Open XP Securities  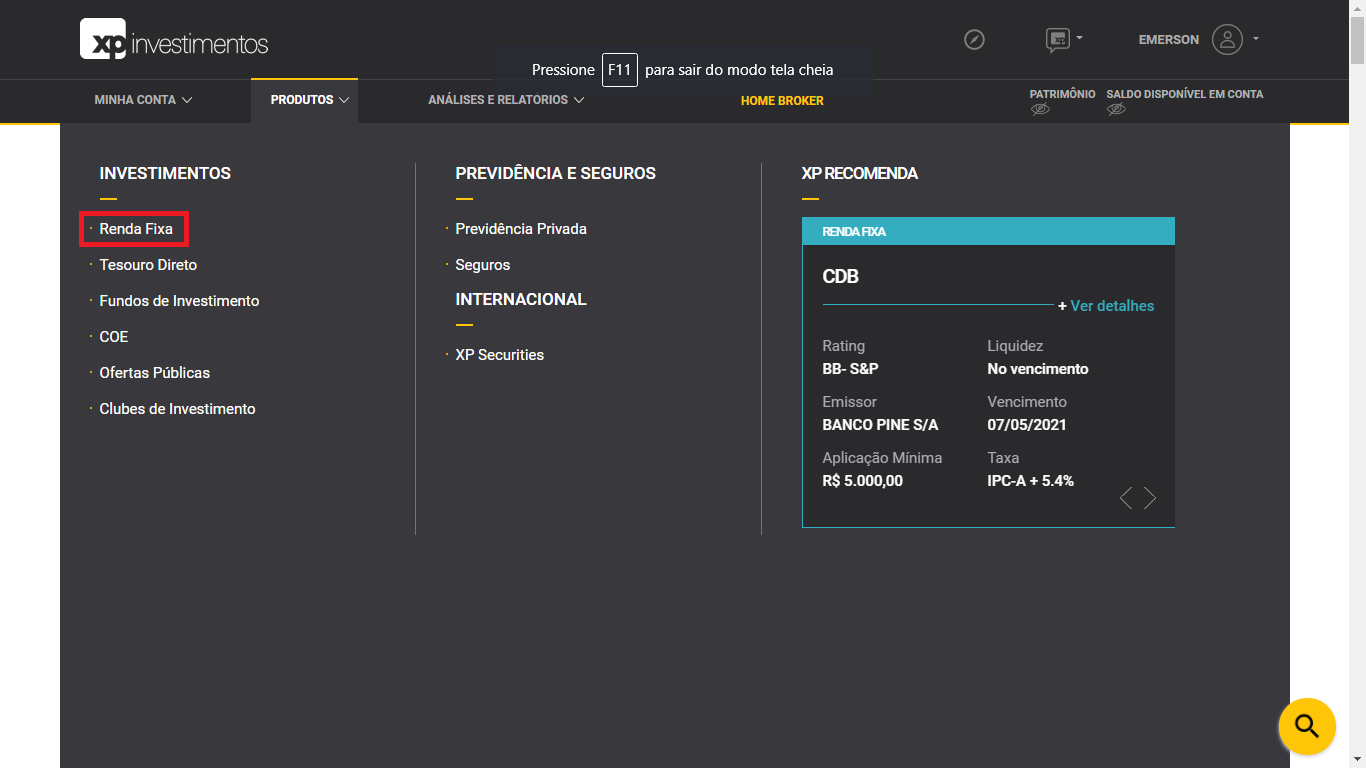[500, 355]
